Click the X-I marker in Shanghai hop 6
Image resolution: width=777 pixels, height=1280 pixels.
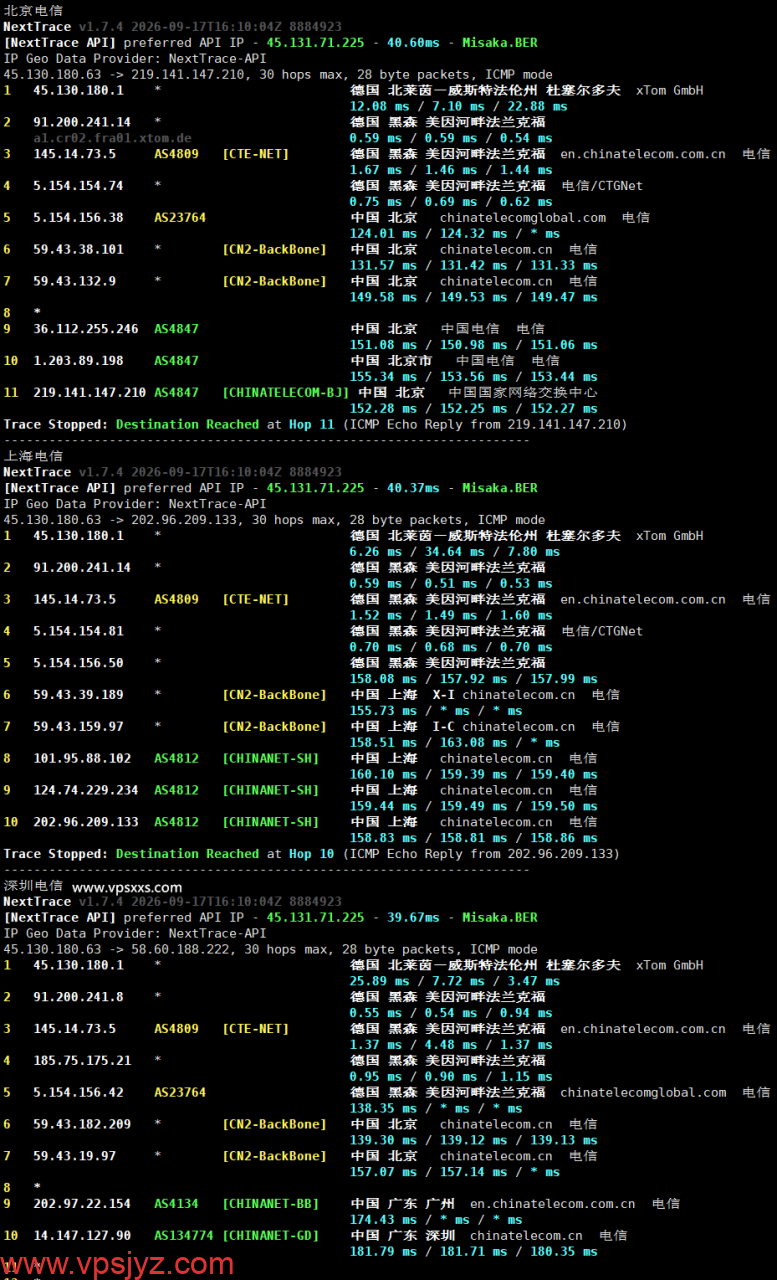443,695
